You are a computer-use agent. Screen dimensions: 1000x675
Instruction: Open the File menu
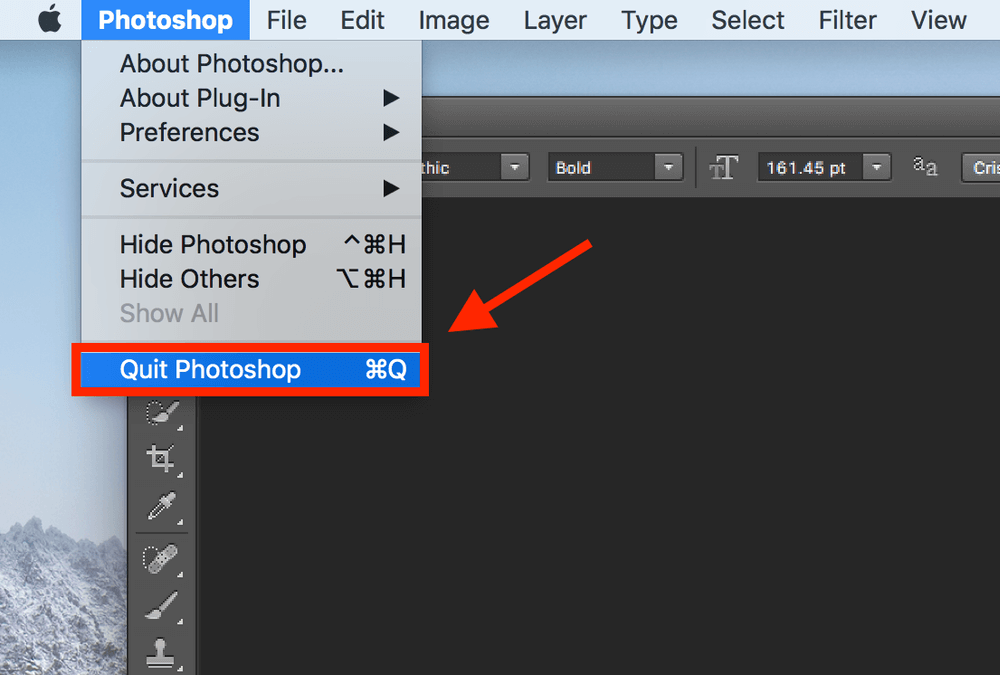point(286,20)
